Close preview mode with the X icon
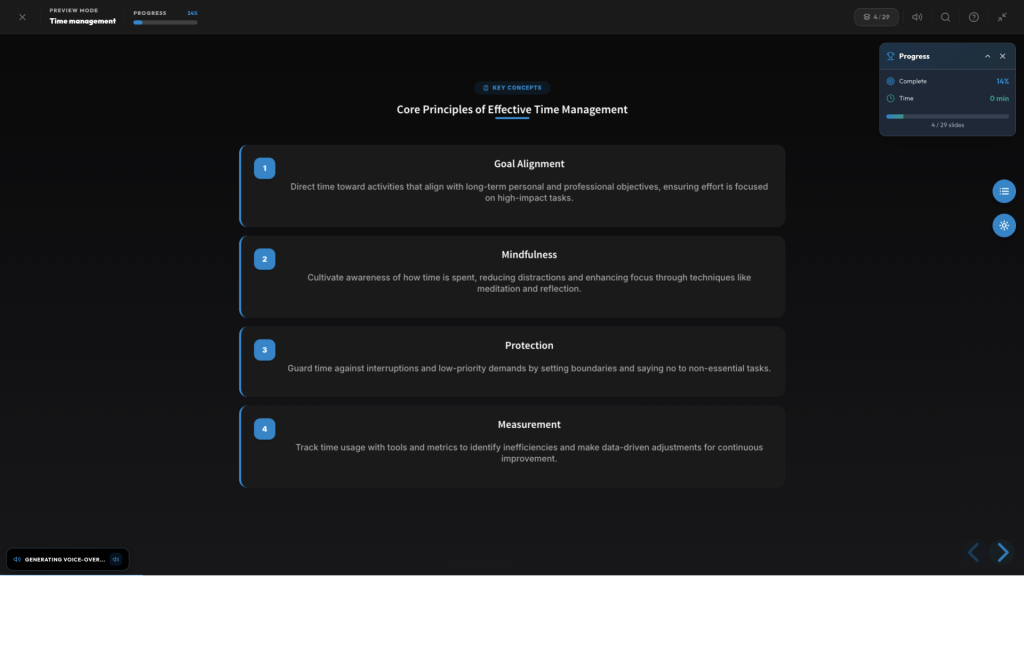1024x657 pixels. coord(22,17)
